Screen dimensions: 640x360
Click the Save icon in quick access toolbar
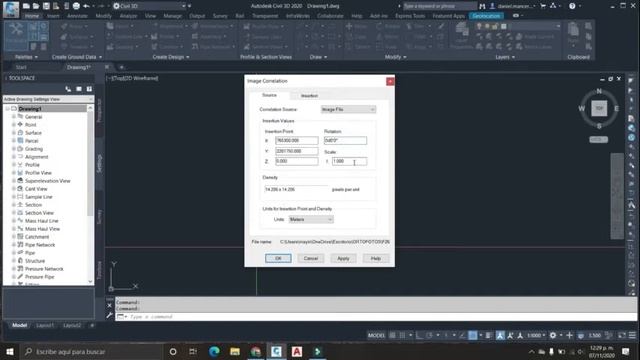pos(46,6)
